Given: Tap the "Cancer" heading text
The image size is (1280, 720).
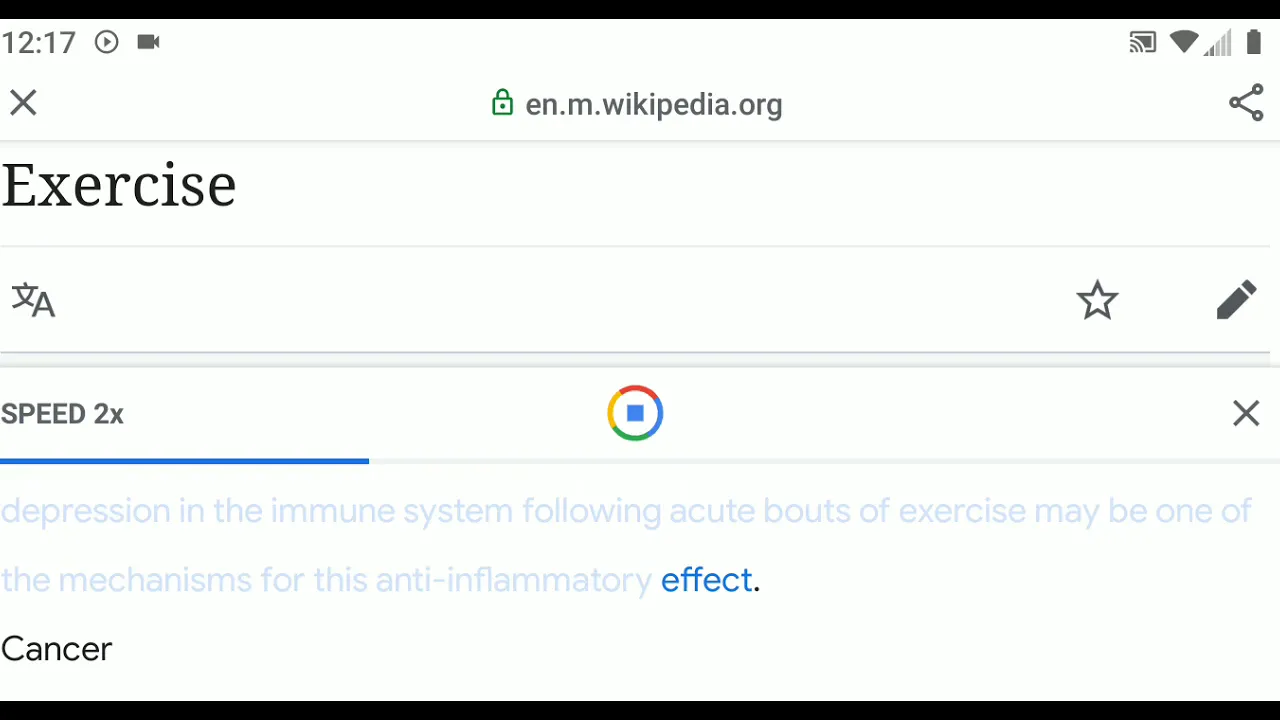Looking at the screenshot, I should [x=57, y=649].
